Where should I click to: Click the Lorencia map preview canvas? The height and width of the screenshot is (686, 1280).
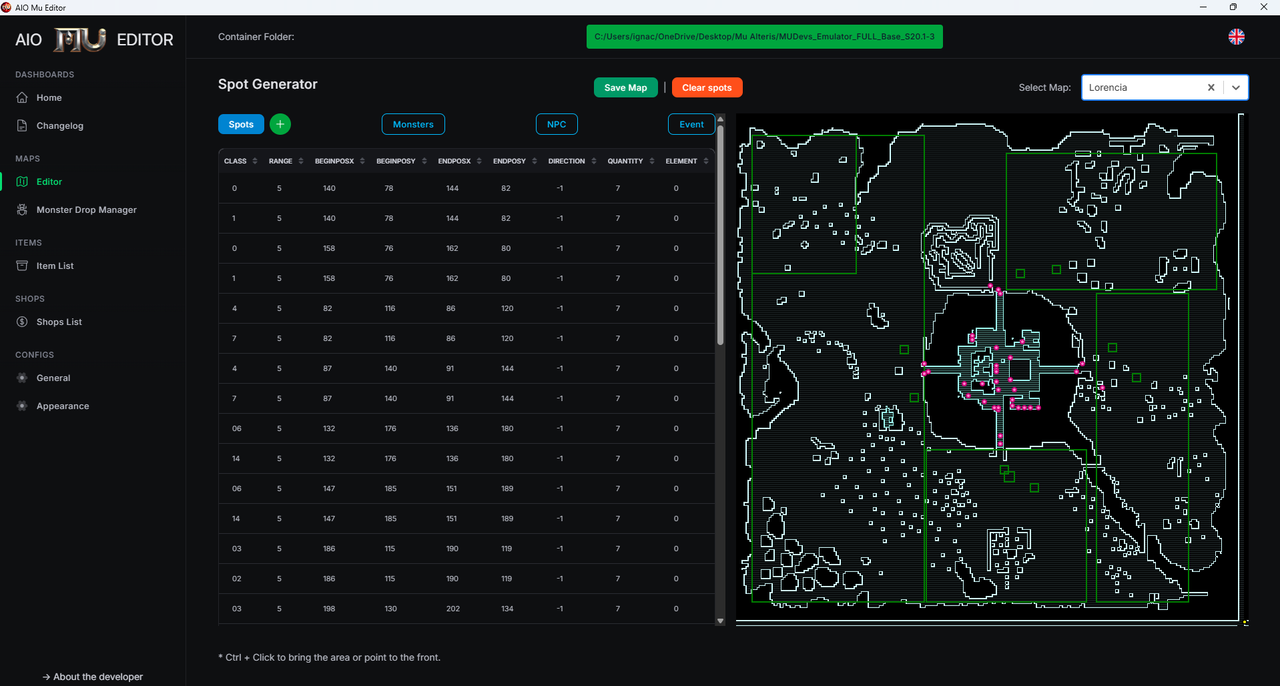tap(991, 369)
